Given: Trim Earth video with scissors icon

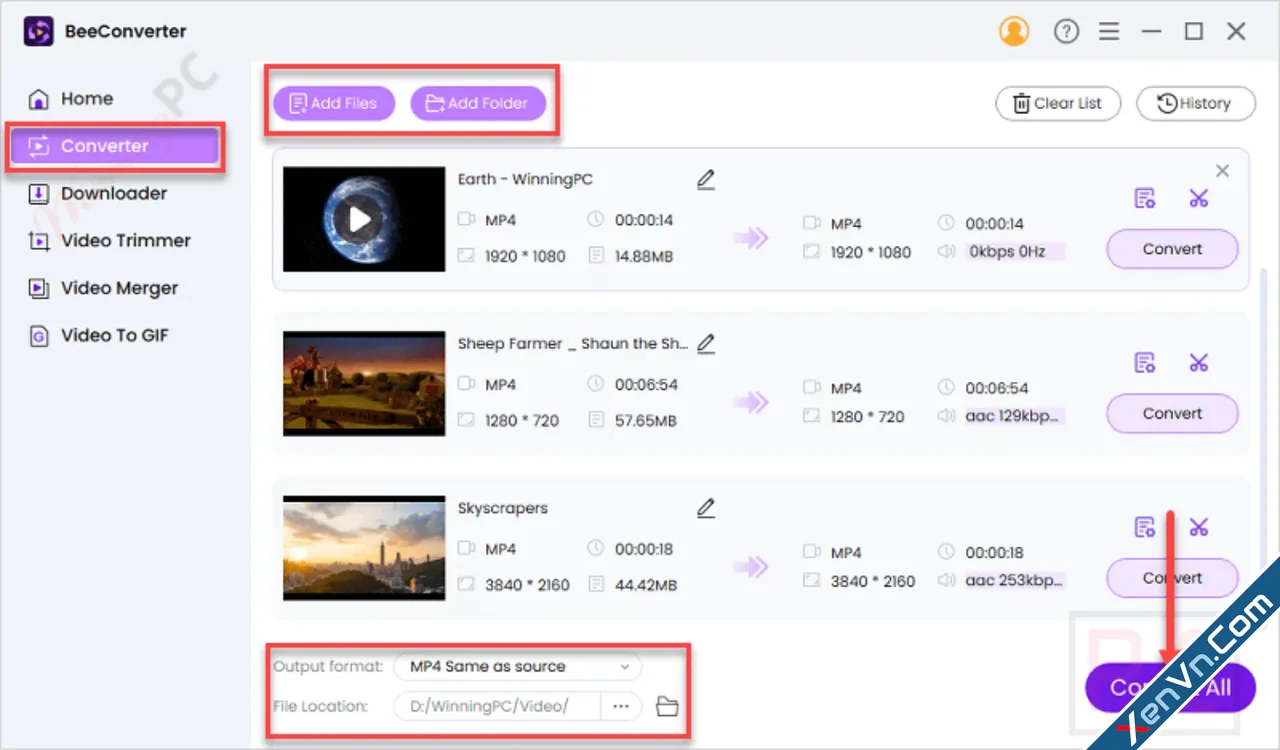Looking at the screenshot, I should [x=1199, y=198].
